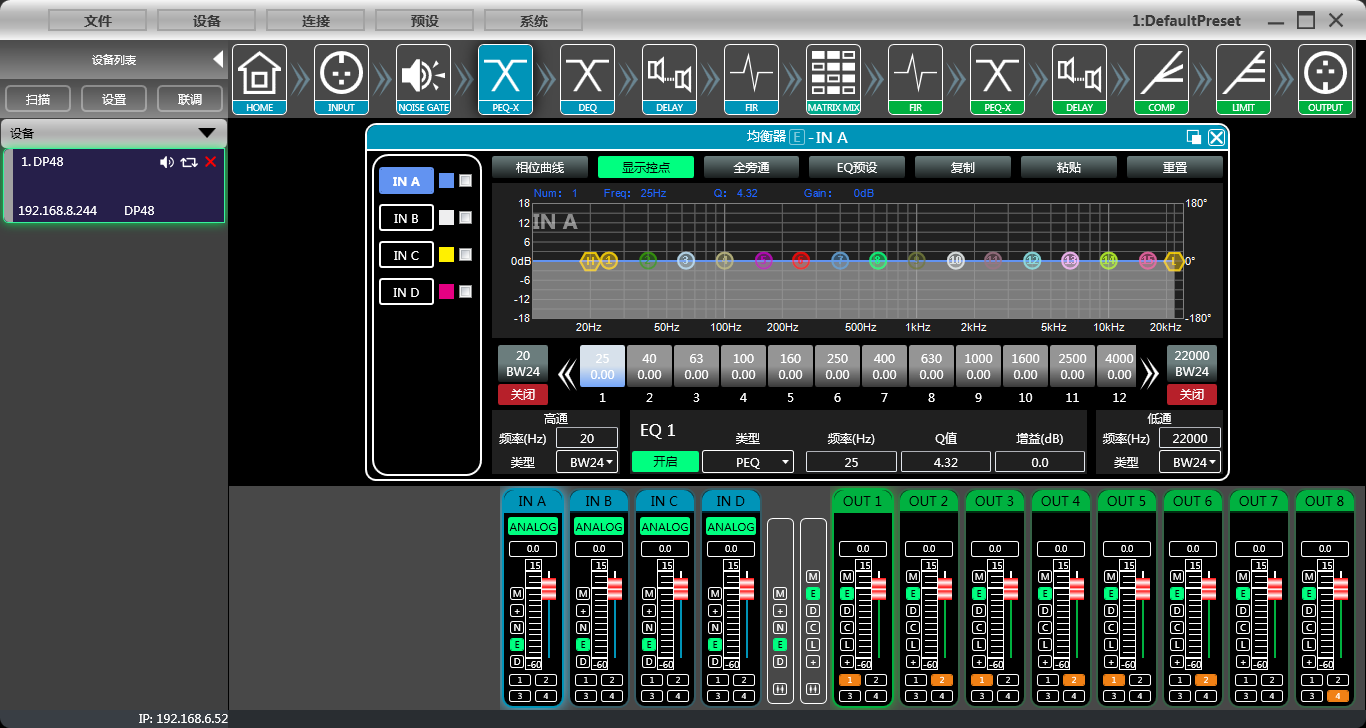Select the 1000 Hz band button number 9

(x=978, y=366)
